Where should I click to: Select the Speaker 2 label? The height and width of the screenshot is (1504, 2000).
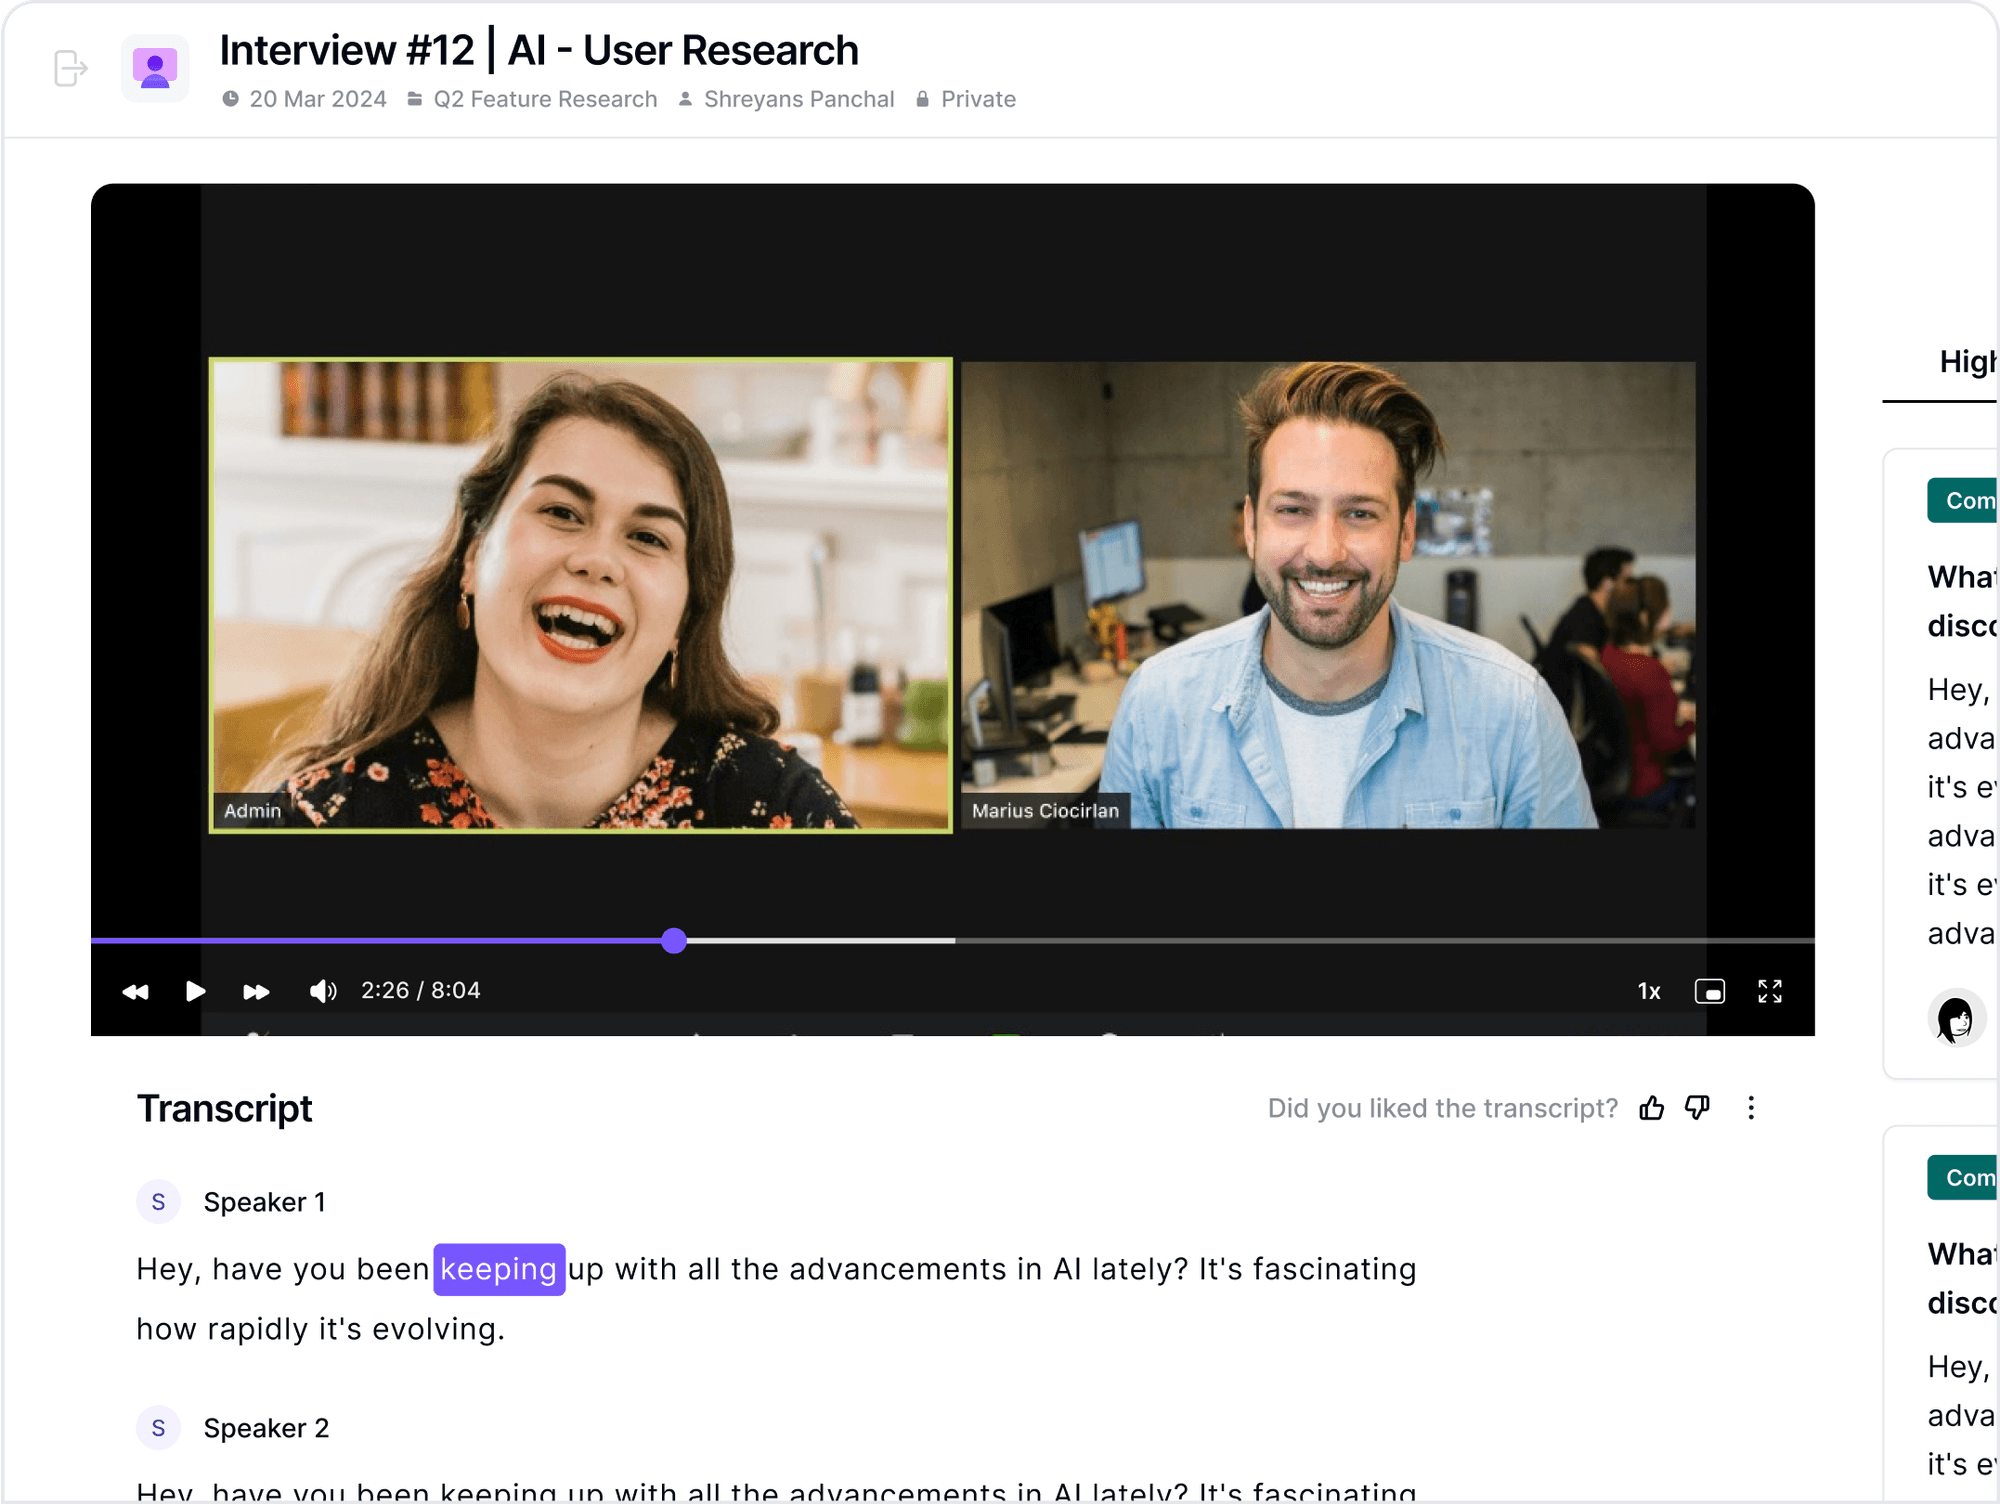click(266, 1428)
